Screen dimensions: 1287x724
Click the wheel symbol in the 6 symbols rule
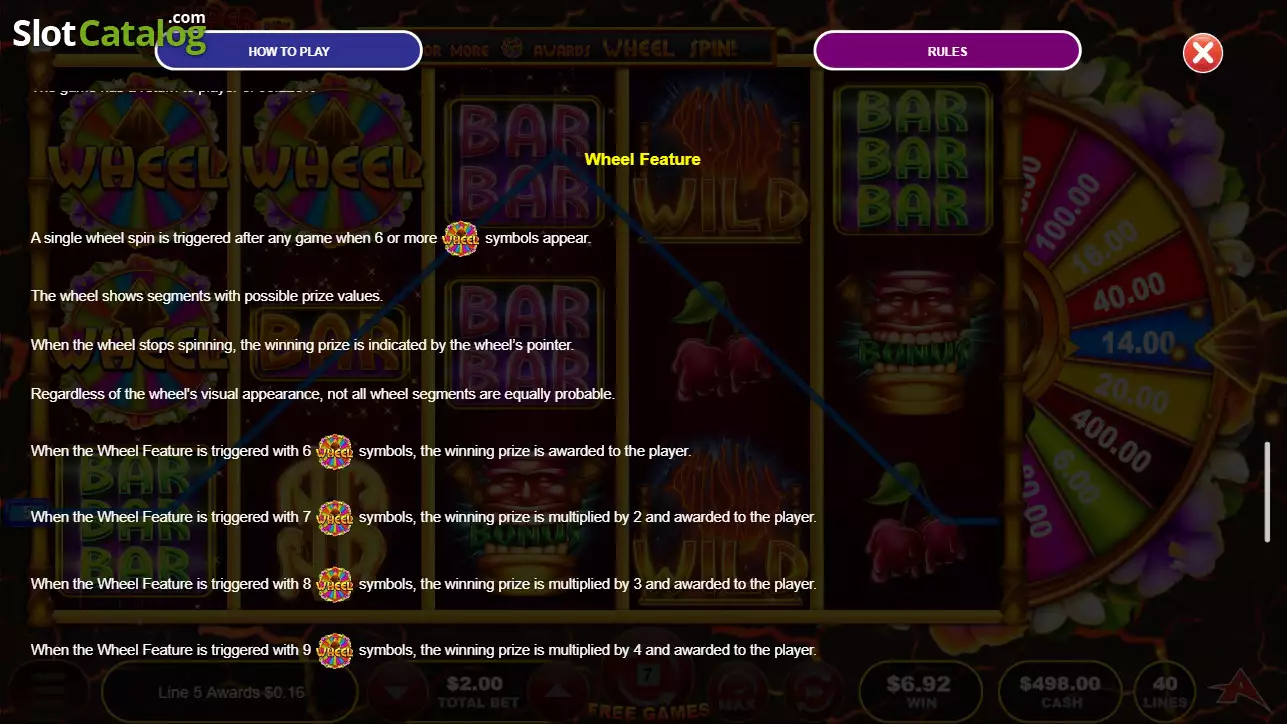[x=335, y=452]
